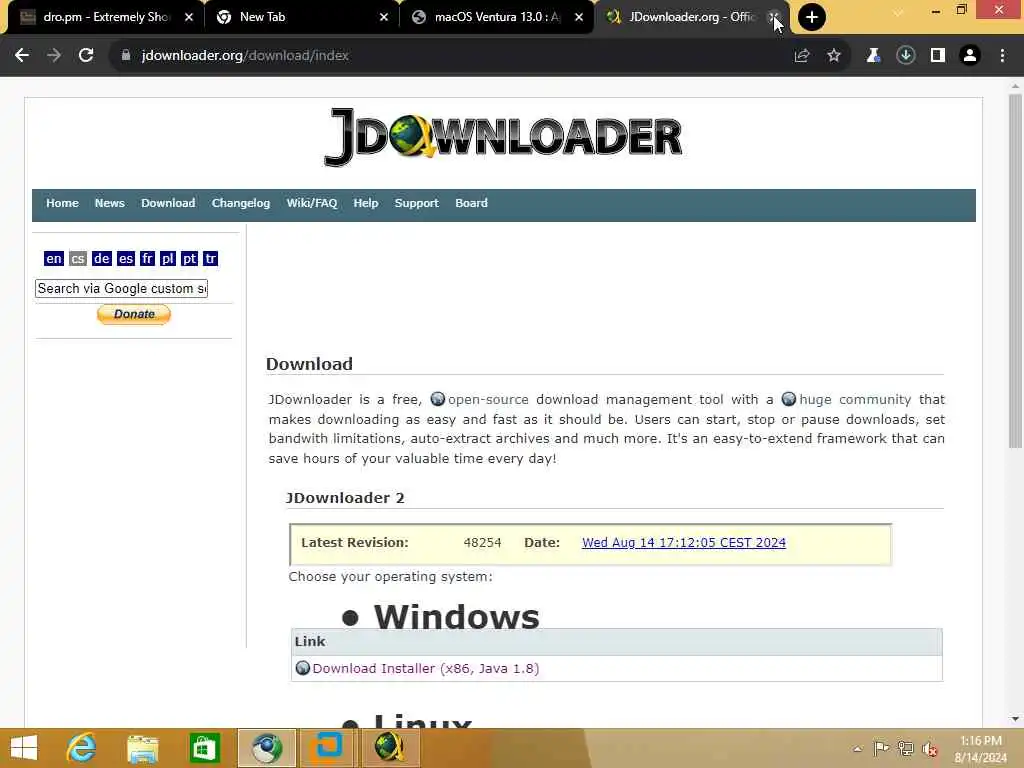1024x768 pixels.
Task: Reload the JDownloader page
Action: pyautogui.click(x=86, y=56)
